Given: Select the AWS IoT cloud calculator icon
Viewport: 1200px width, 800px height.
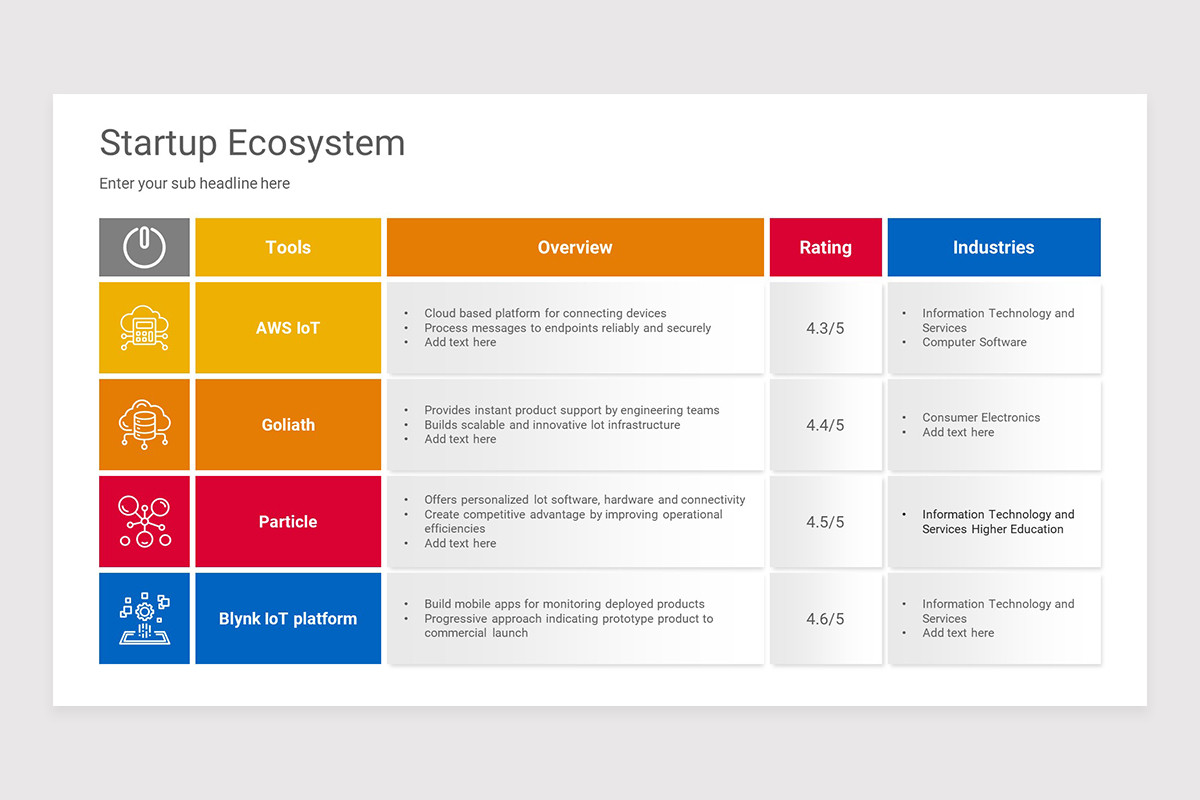Looking at the screenshot, I should [x=144, y=328].
